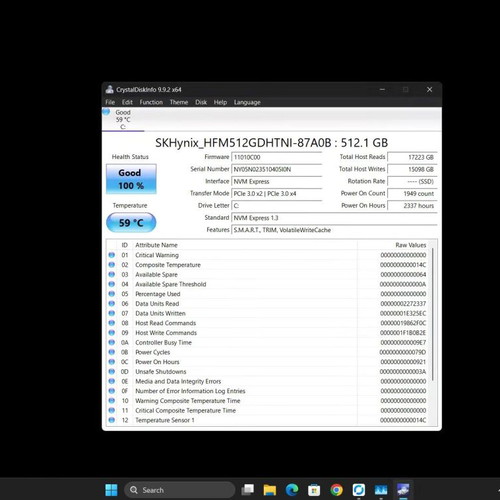Screen dimensions: 500x500
Task: Click status icon of Available Spare Threshold row
Action: point(112,284)
